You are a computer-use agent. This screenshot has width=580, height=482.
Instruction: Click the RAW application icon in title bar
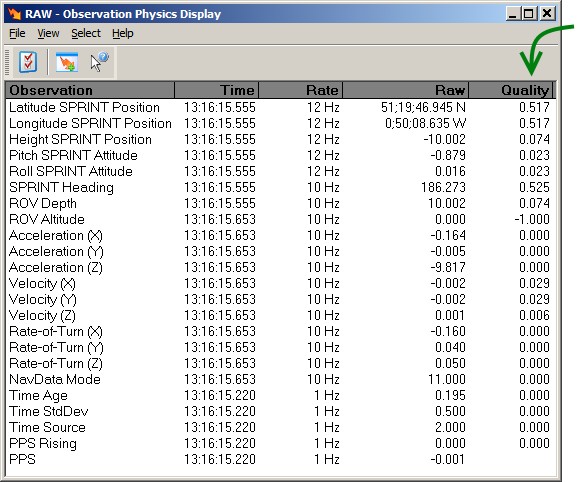pos(14,14)
